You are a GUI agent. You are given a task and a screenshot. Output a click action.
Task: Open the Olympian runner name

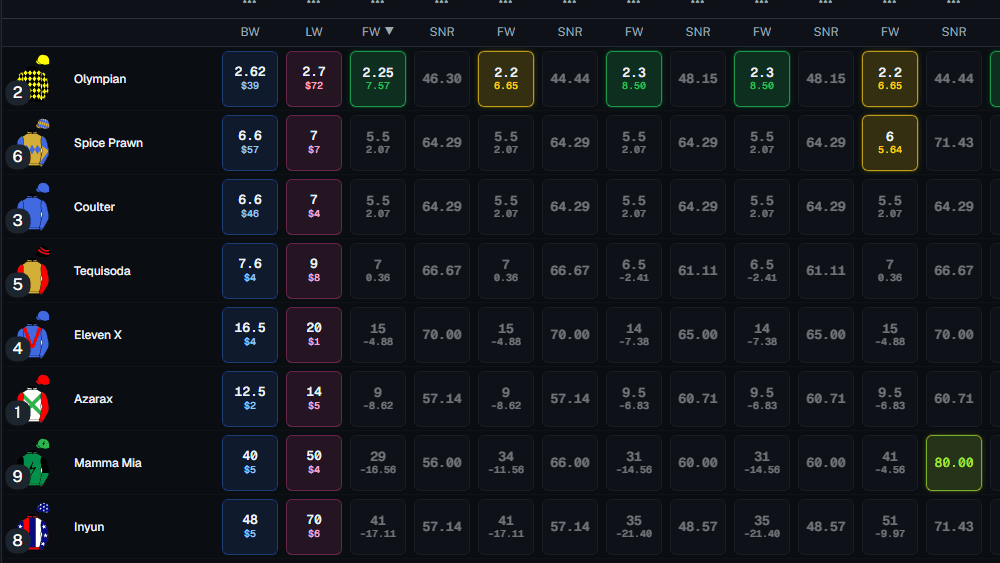tap(100, 79)
